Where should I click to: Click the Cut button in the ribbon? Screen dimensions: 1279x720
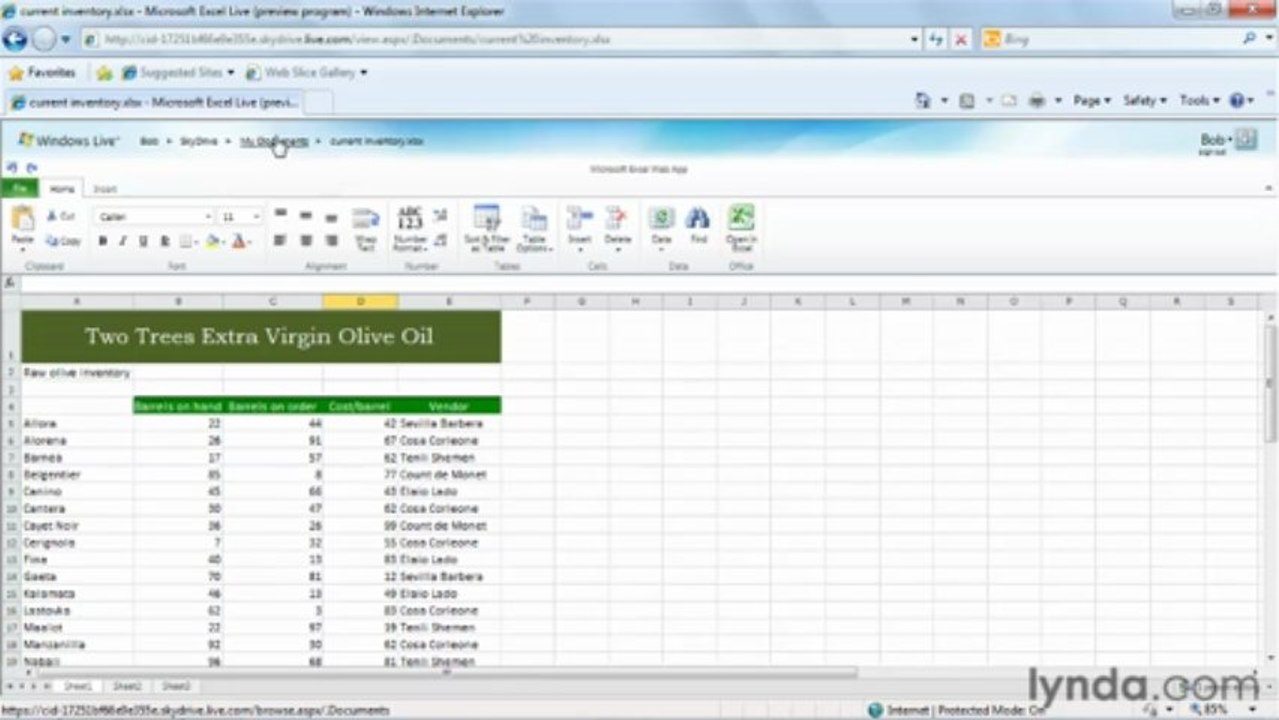pyautogui.click(x=61, y=216)
